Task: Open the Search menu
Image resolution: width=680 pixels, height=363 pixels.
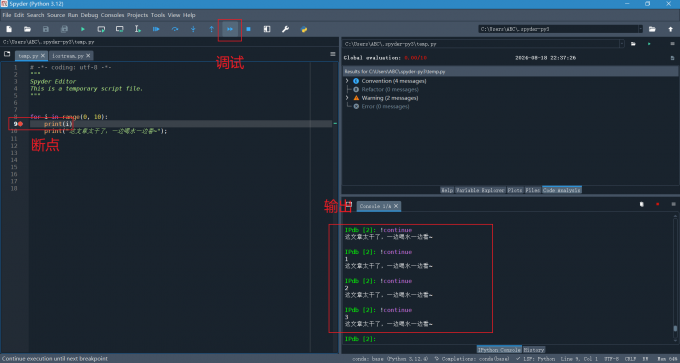Action: (36, 15)
